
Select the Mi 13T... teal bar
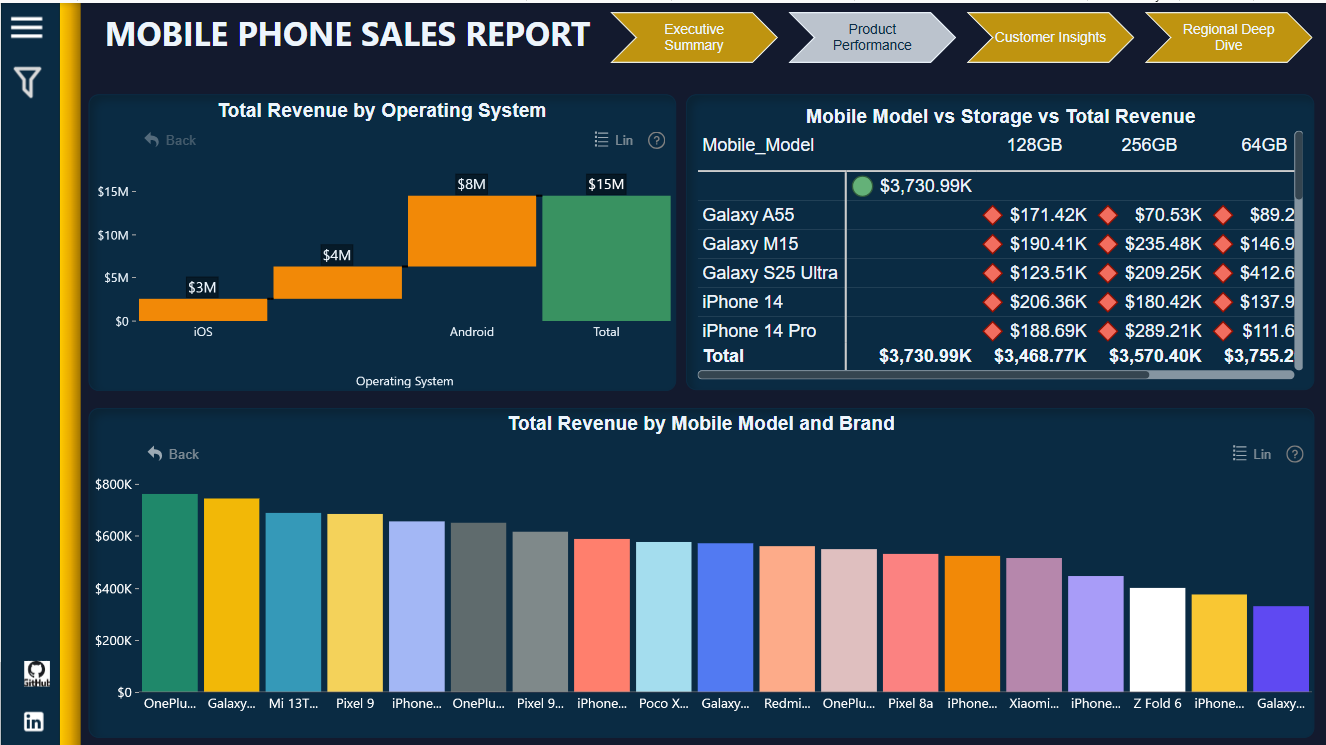click(293, 602)
